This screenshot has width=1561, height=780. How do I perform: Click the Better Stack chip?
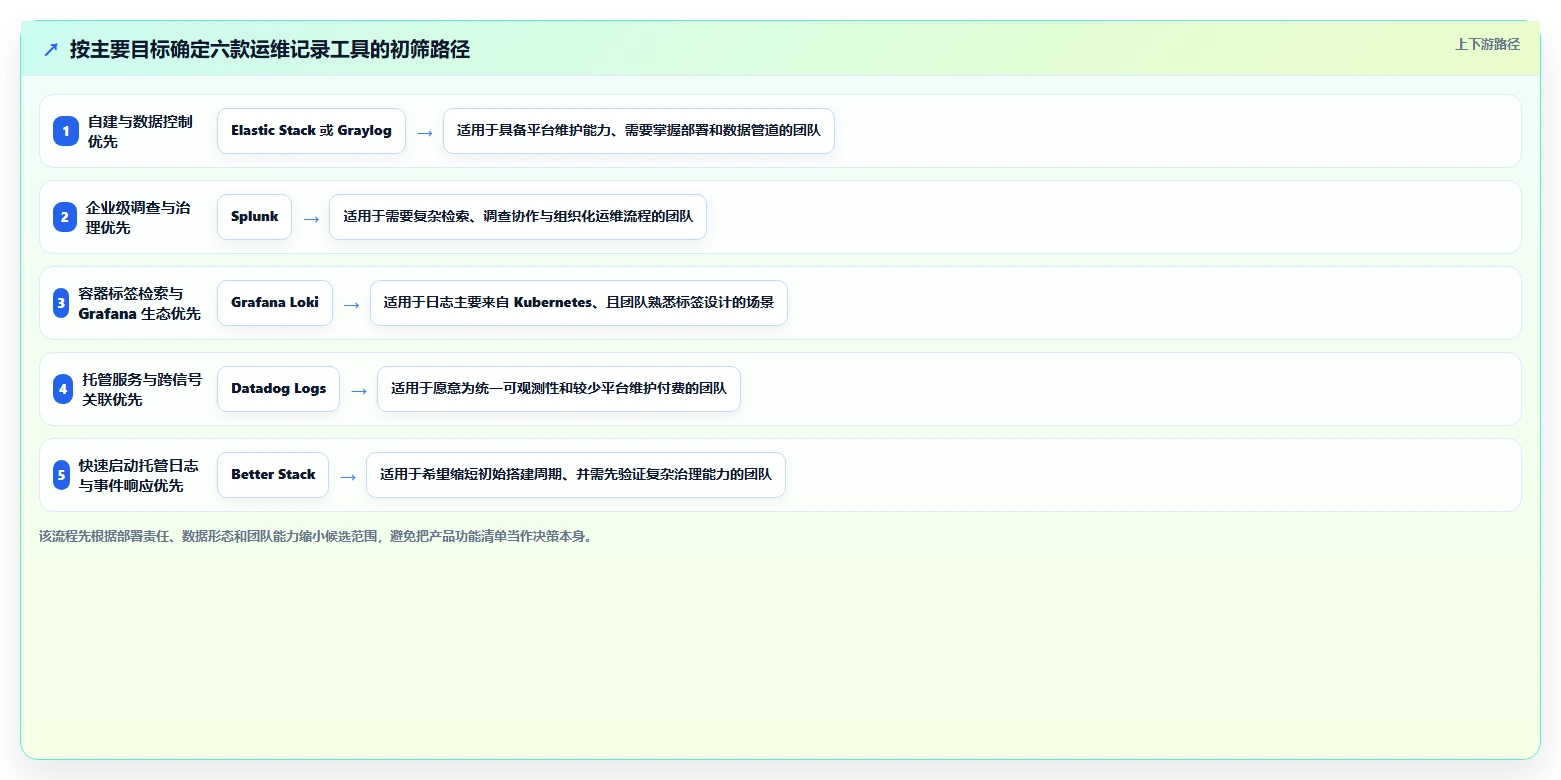point(273,475)
